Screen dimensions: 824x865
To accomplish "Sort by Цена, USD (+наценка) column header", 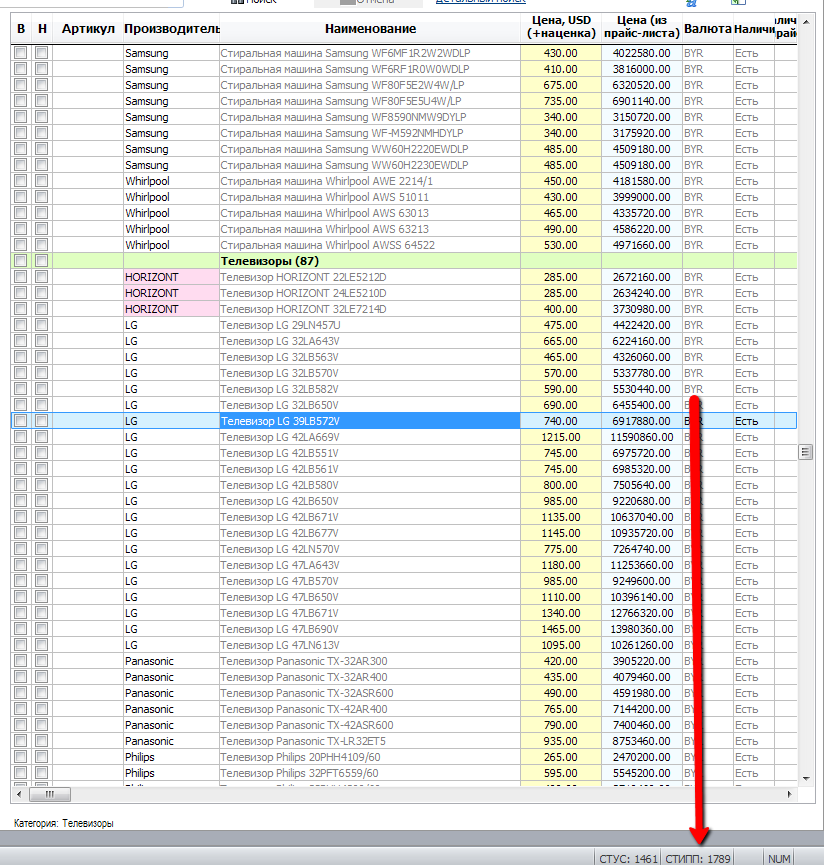I will [561, 28].
